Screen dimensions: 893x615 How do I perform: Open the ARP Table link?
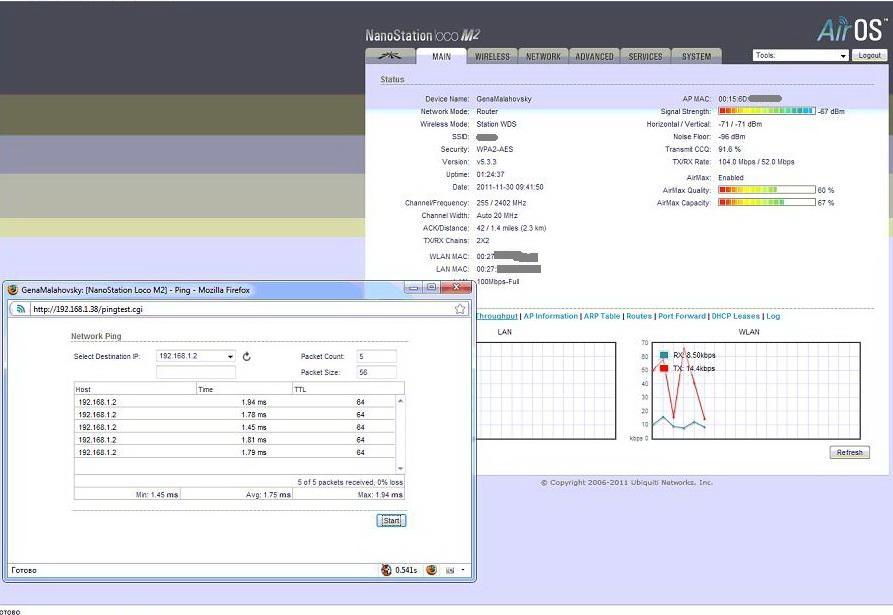click(x=602, y=316)
